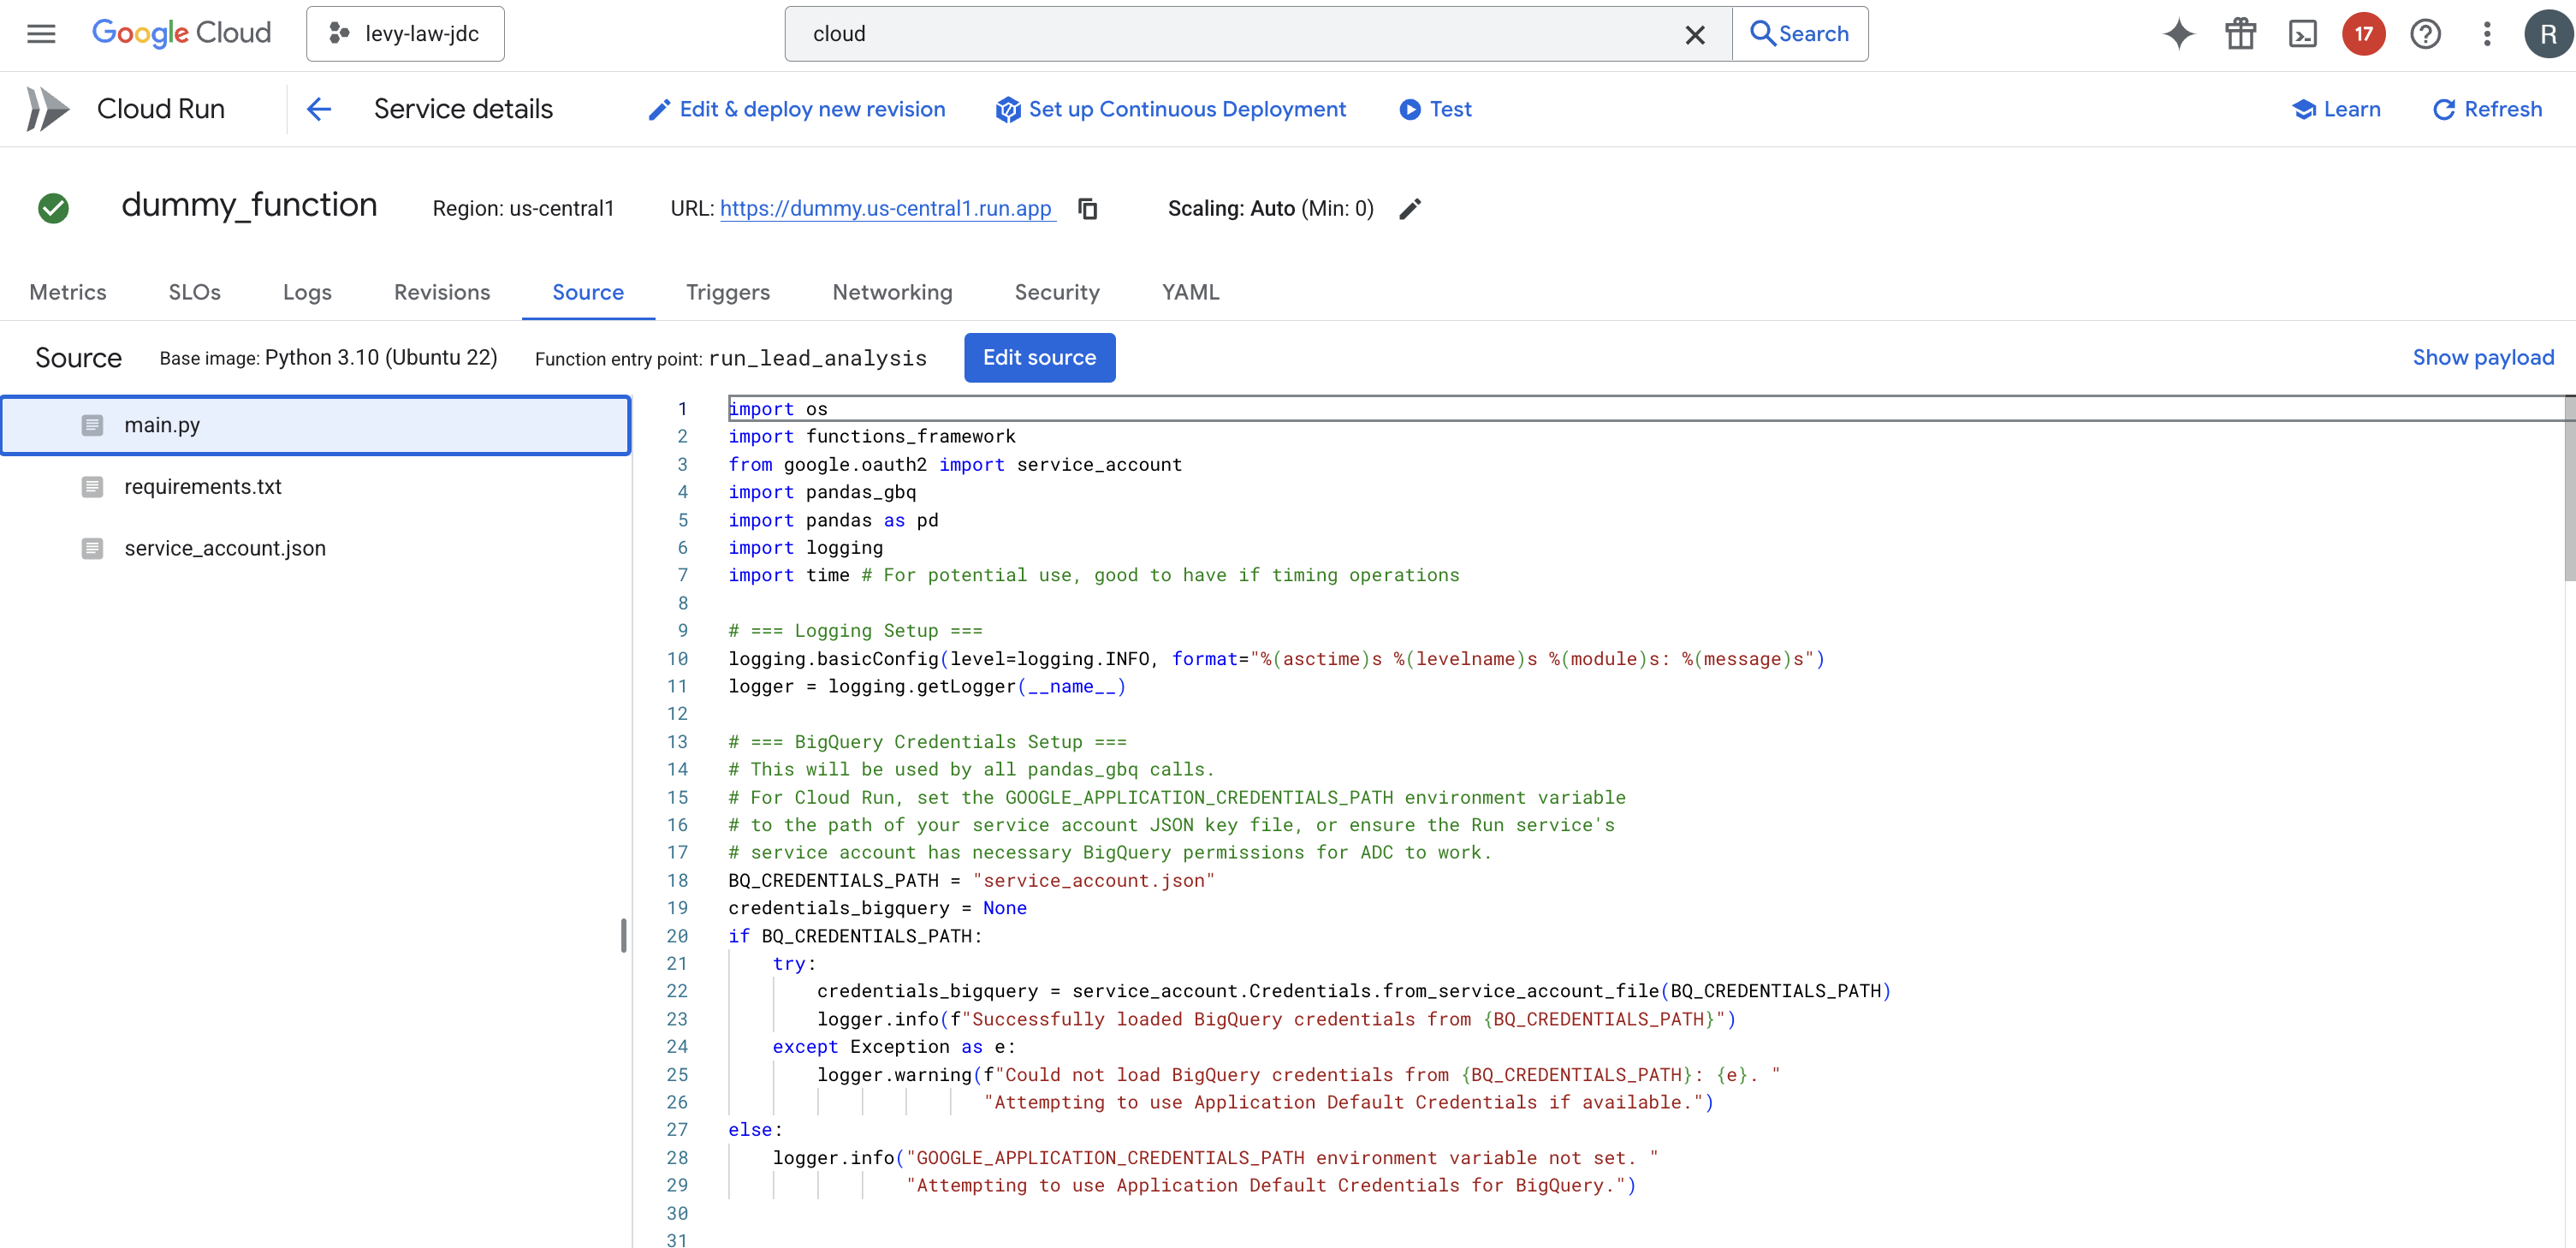The width and height of the screenshot is (2576, 1248).
Task: Click the service_account.json file icon
Action: coord(92,548)
